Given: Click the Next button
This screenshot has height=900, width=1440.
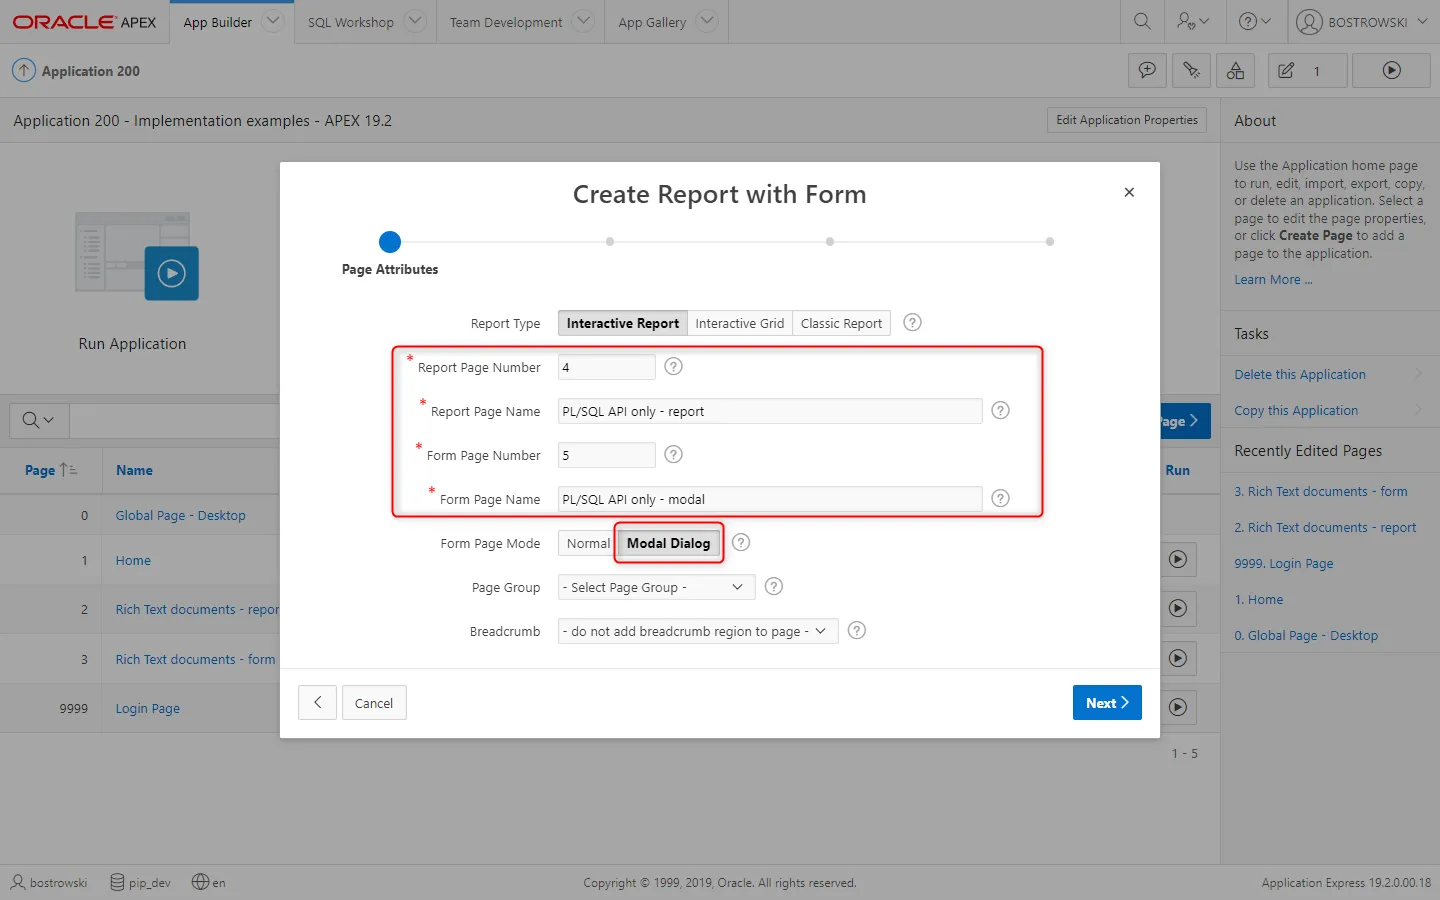Looking at the screenshot, I should click(x=1106, y=703).
